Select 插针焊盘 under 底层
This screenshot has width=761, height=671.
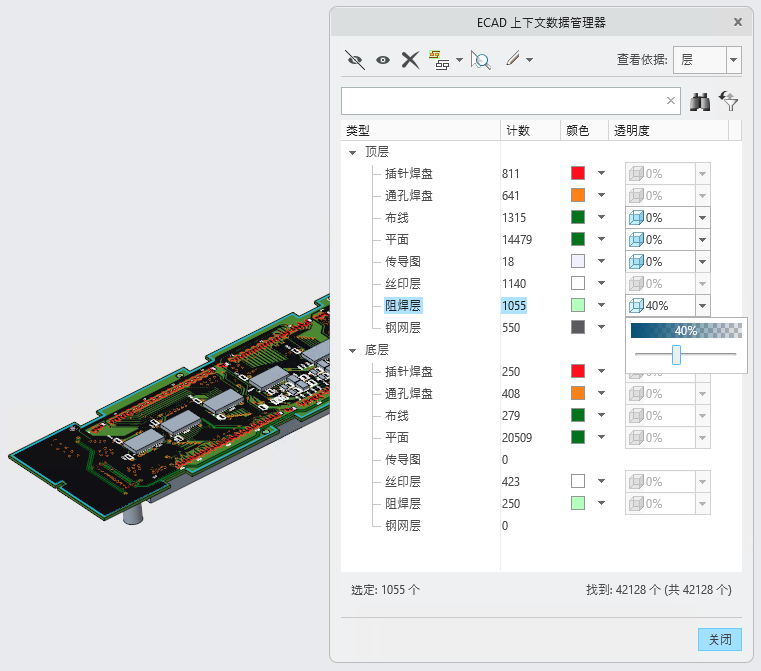pyautogui.click(x=409, y=372)
